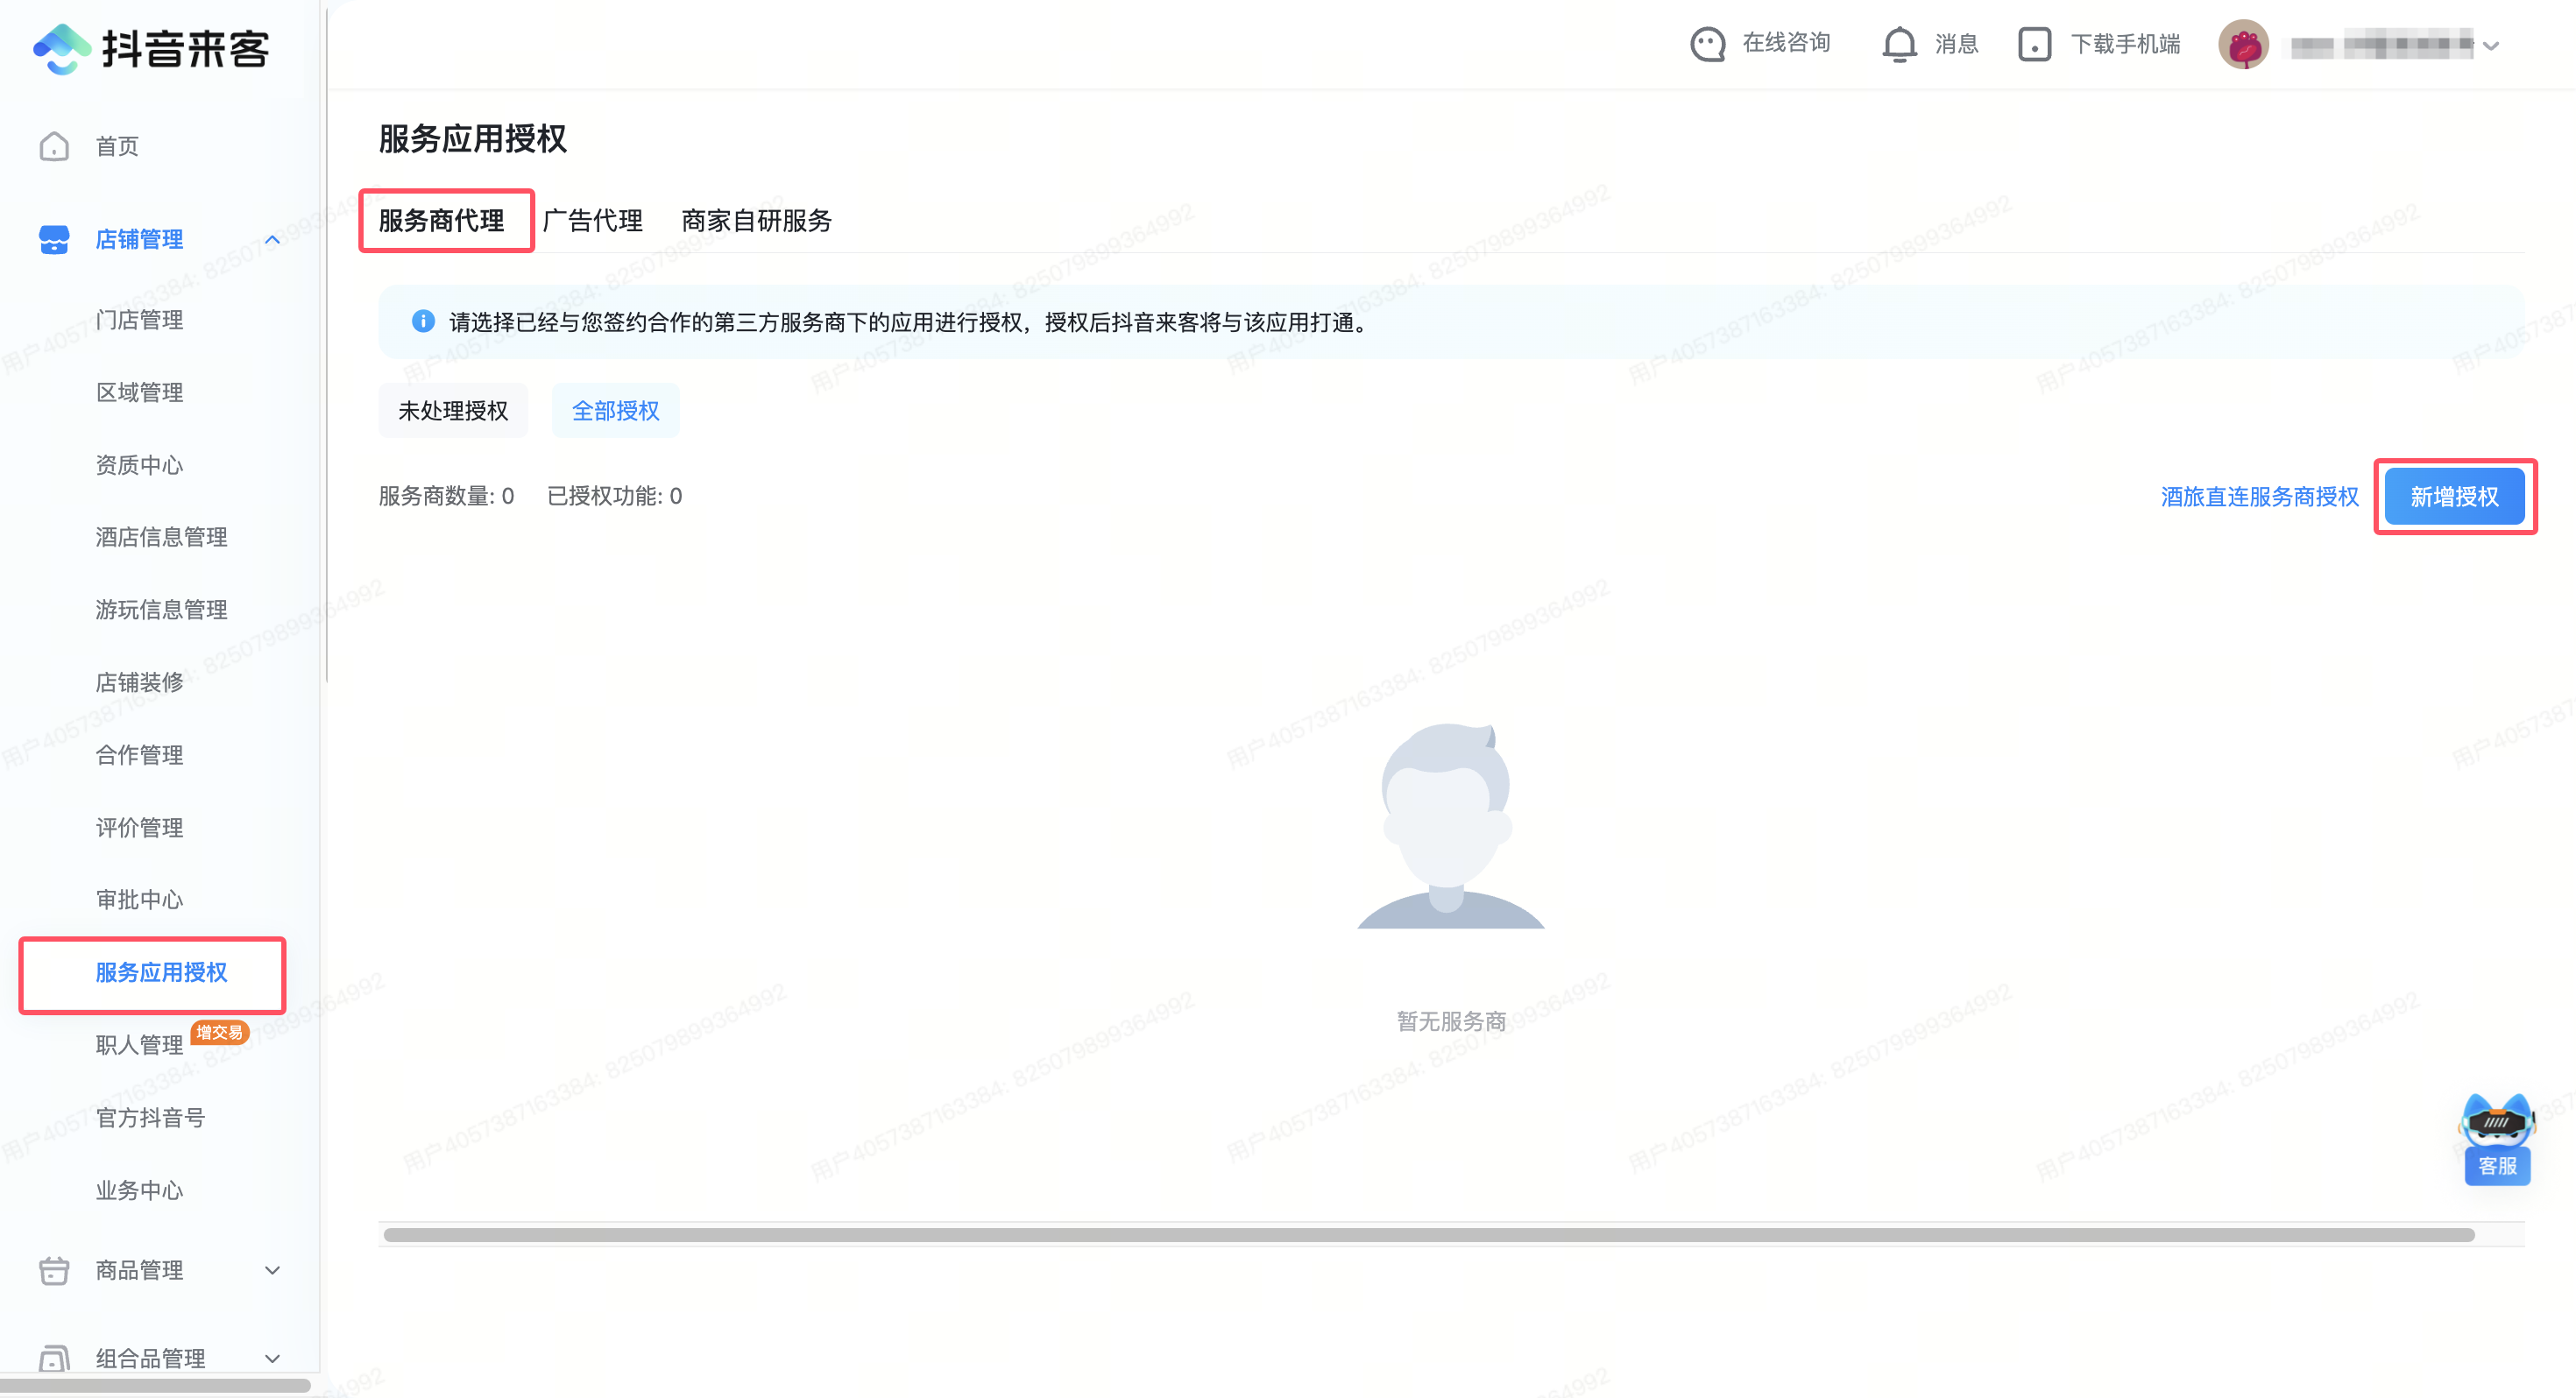Click the 商品管理 basket icon
The image size is (2576, 1398).
(55, 1270)
